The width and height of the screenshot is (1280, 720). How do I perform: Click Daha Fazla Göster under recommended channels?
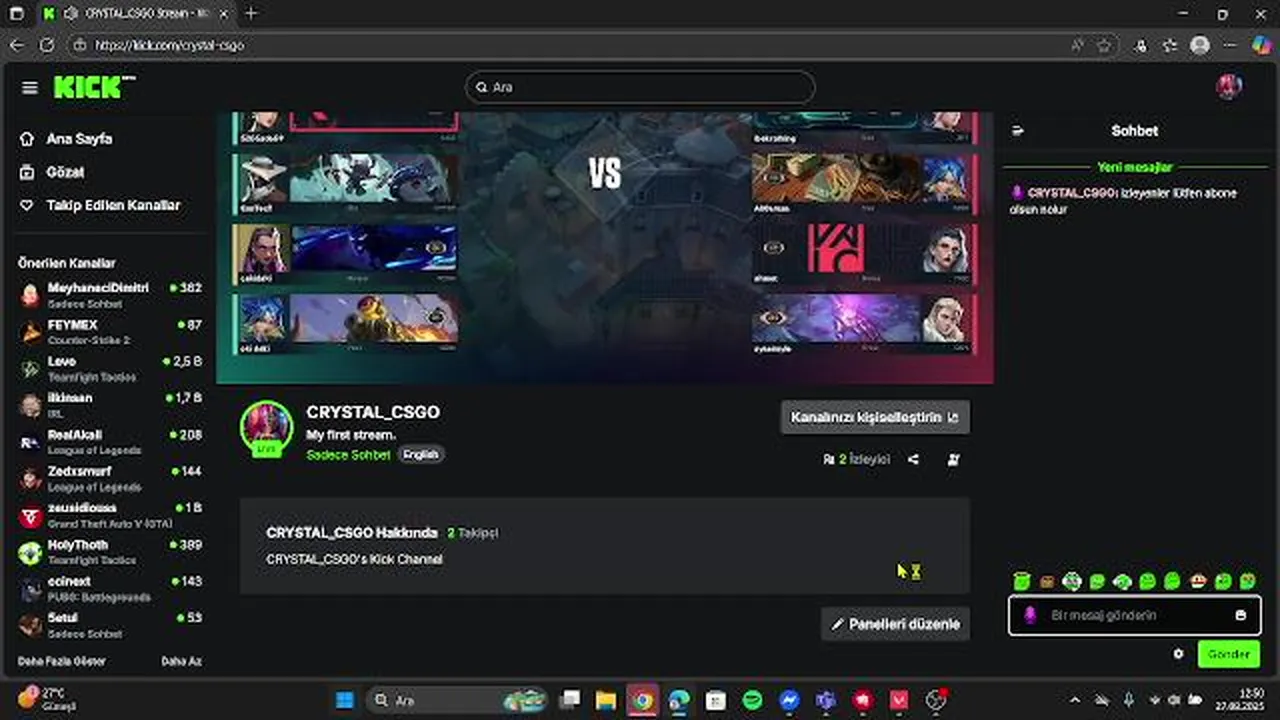coord(61,661)
